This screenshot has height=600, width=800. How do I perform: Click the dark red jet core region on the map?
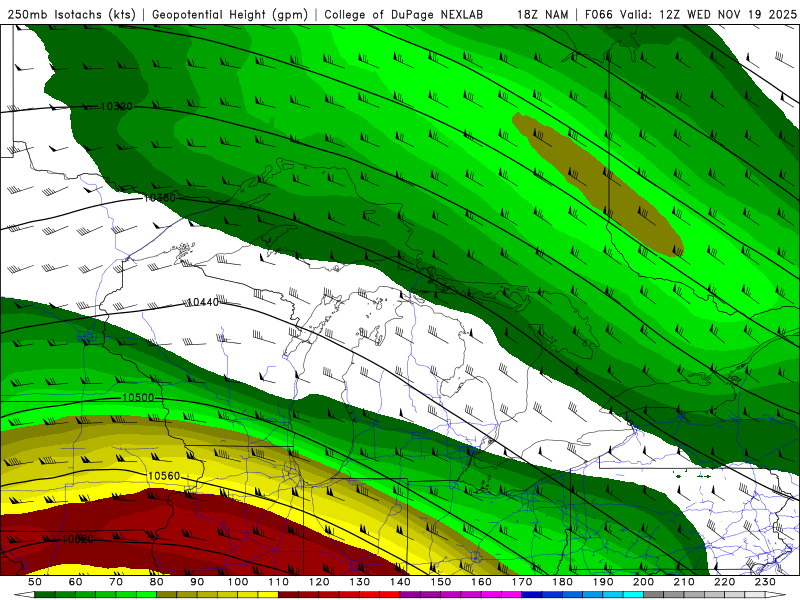[204, 533]
